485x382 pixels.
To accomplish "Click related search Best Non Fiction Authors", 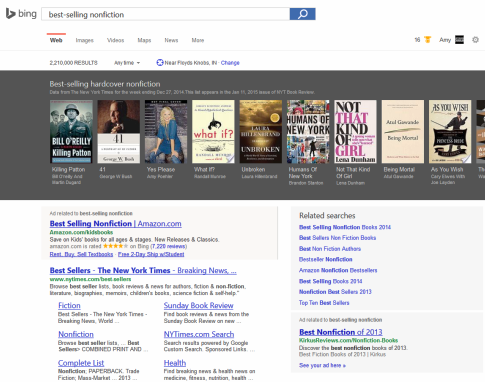I will 330,249.
